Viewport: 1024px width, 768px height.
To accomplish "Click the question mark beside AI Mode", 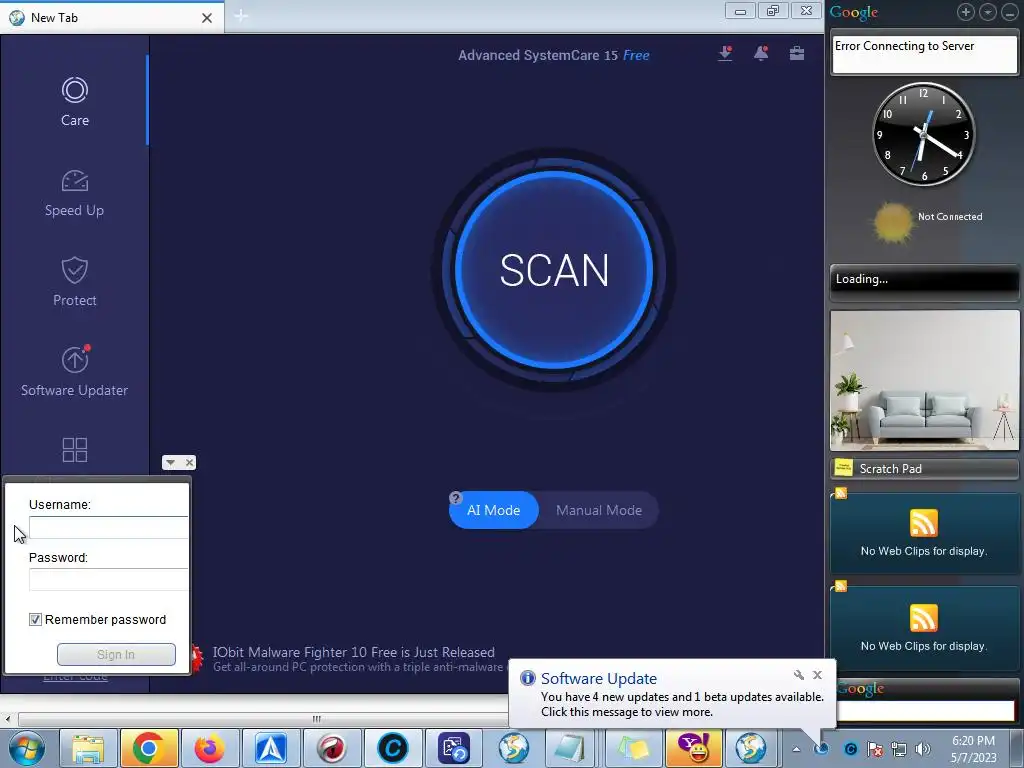I will (x=456, y=498).
